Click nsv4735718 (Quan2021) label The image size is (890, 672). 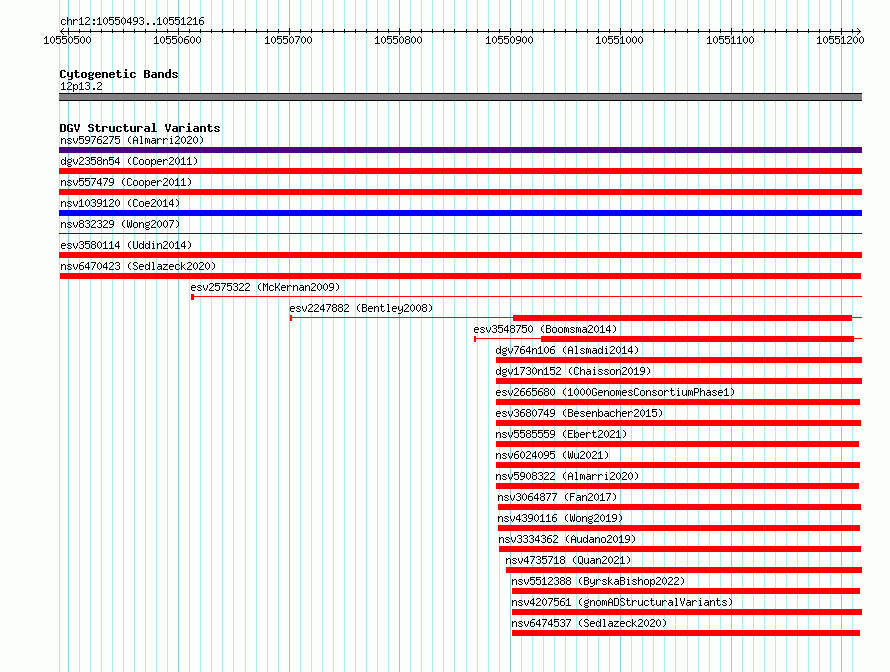[x=568, y=560]
